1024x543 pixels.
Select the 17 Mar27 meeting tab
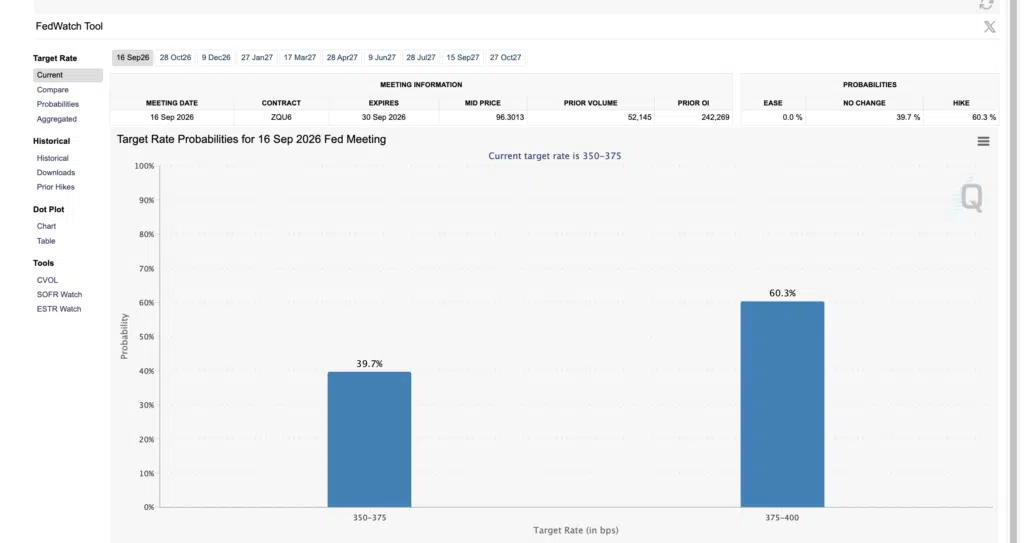[x=300, y=58]
